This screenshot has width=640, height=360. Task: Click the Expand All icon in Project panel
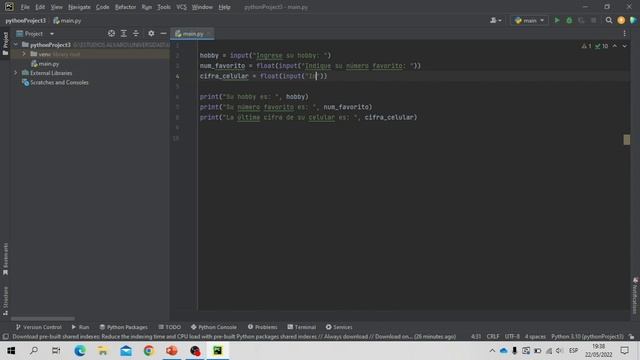click(124, 33)
